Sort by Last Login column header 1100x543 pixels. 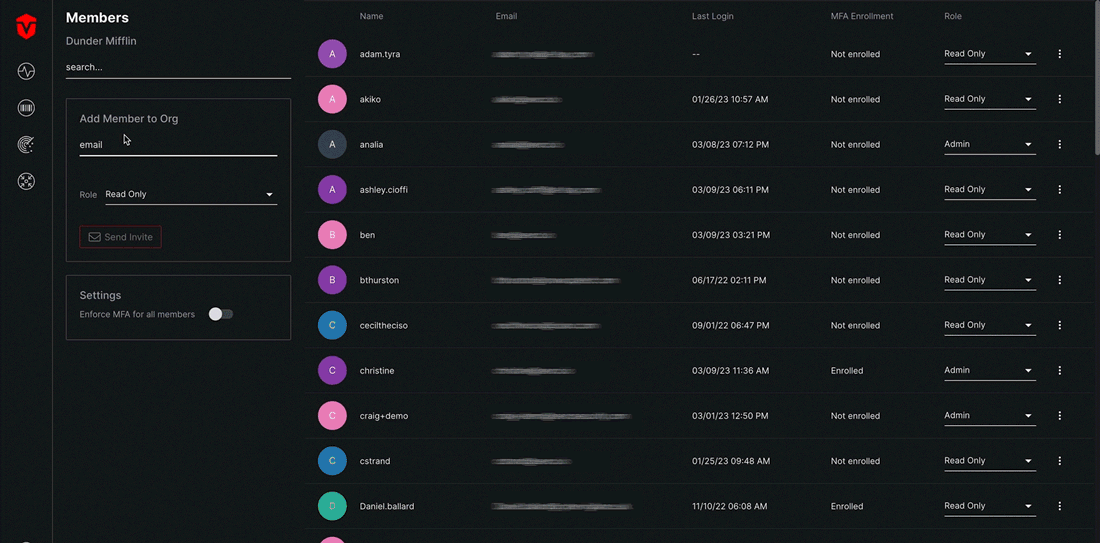tap(713, 16)
